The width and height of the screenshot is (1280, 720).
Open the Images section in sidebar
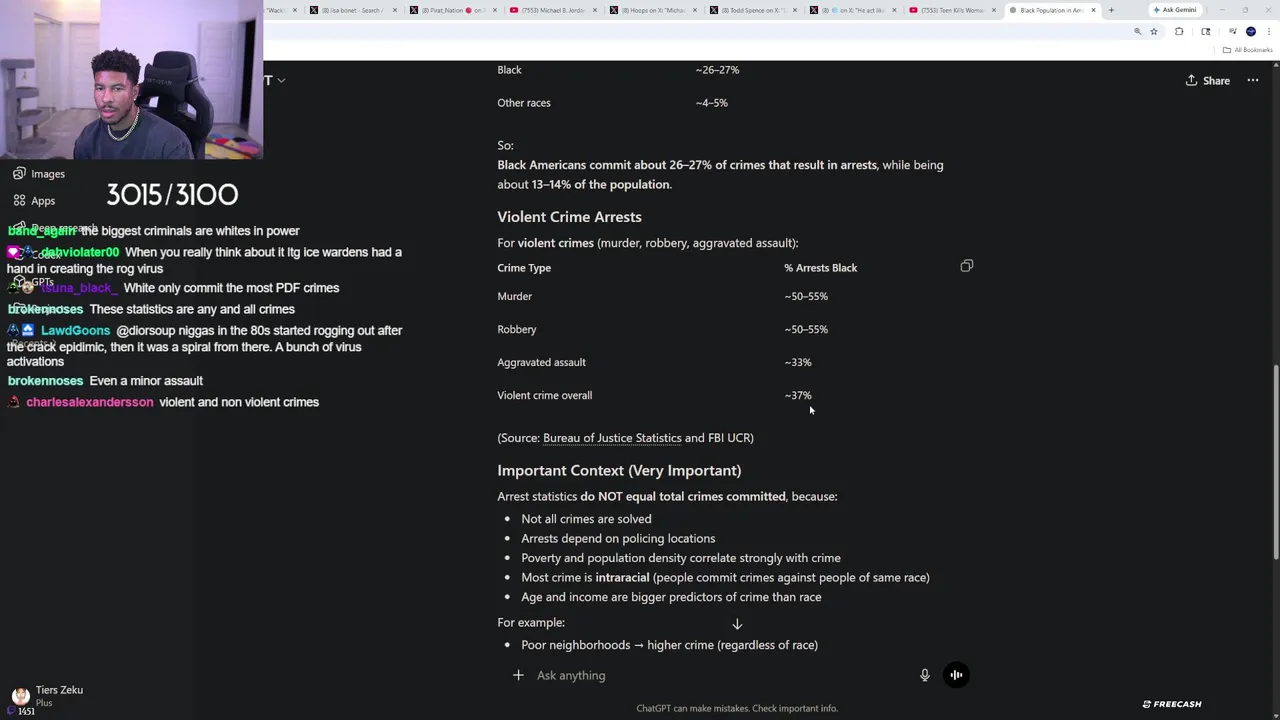pos(47,174)
